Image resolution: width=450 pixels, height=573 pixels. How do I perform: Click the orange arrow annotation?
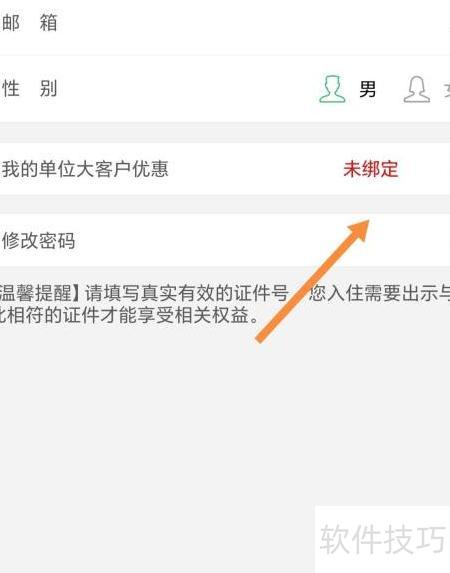click(x=313, y=281)
